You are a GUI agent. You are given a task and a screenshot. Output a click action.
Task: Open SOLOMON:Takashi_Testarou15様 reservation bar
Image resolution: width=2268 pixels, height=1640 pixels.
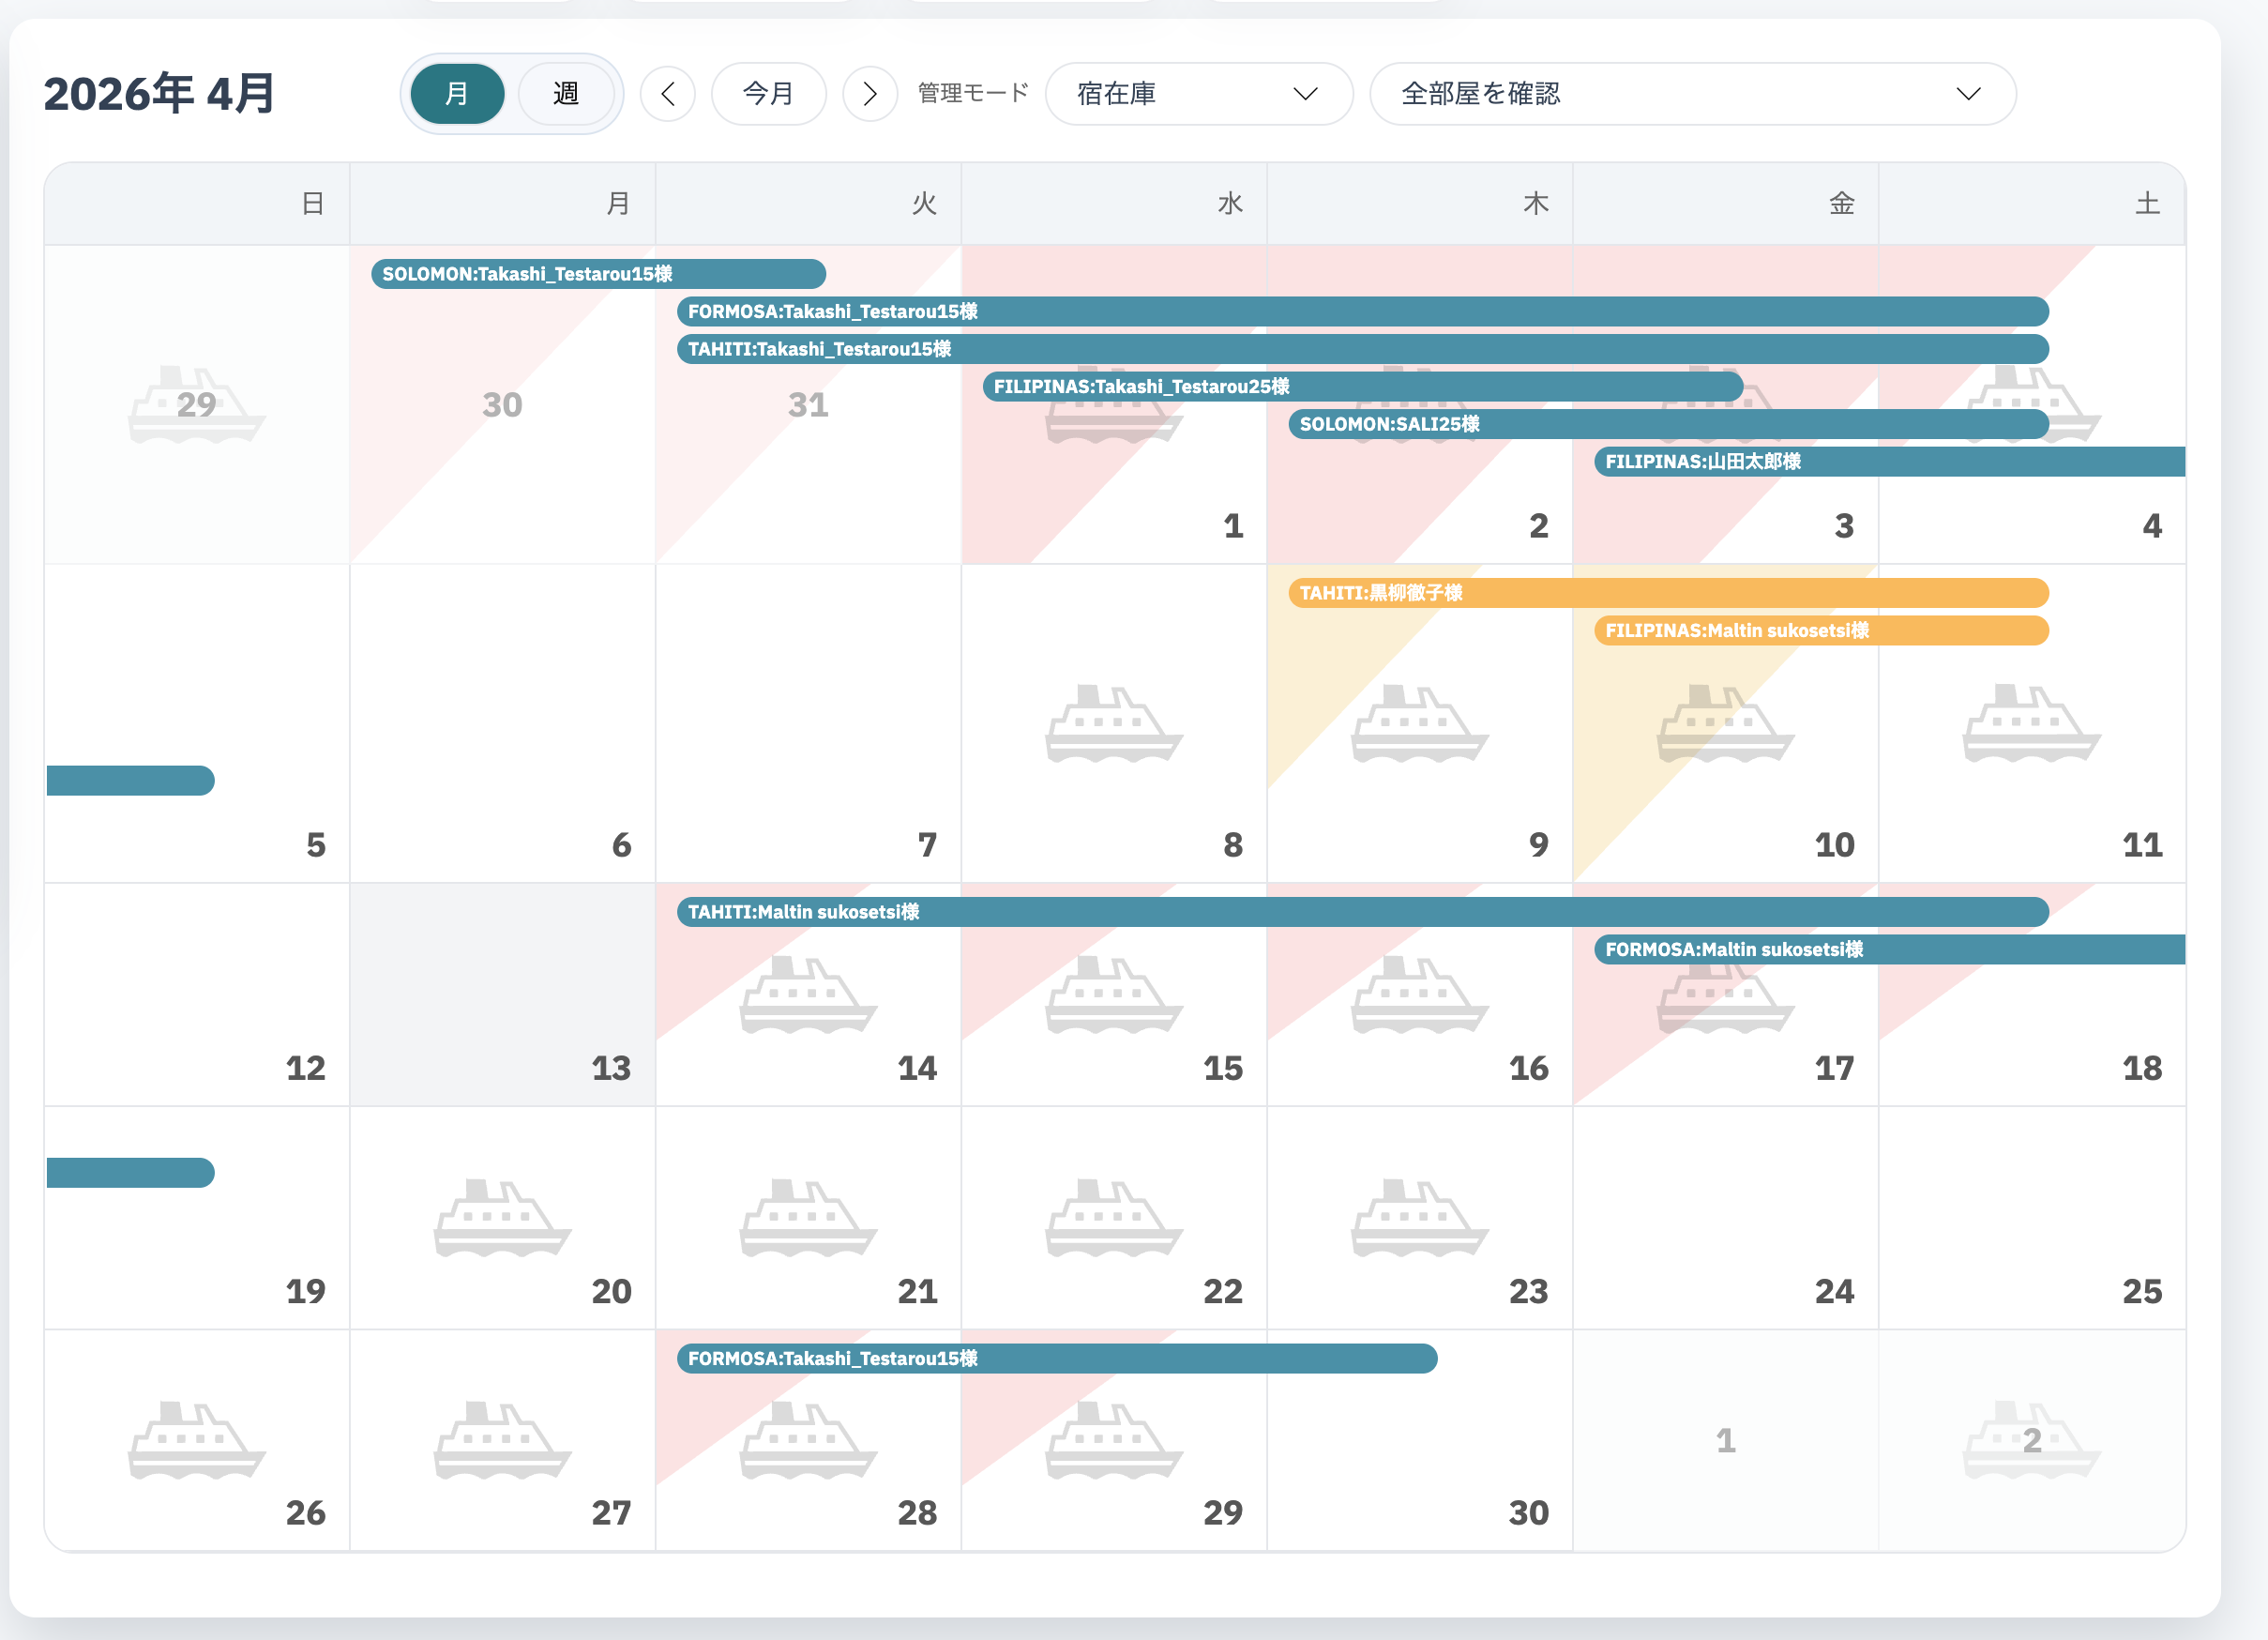coord(598,274)
